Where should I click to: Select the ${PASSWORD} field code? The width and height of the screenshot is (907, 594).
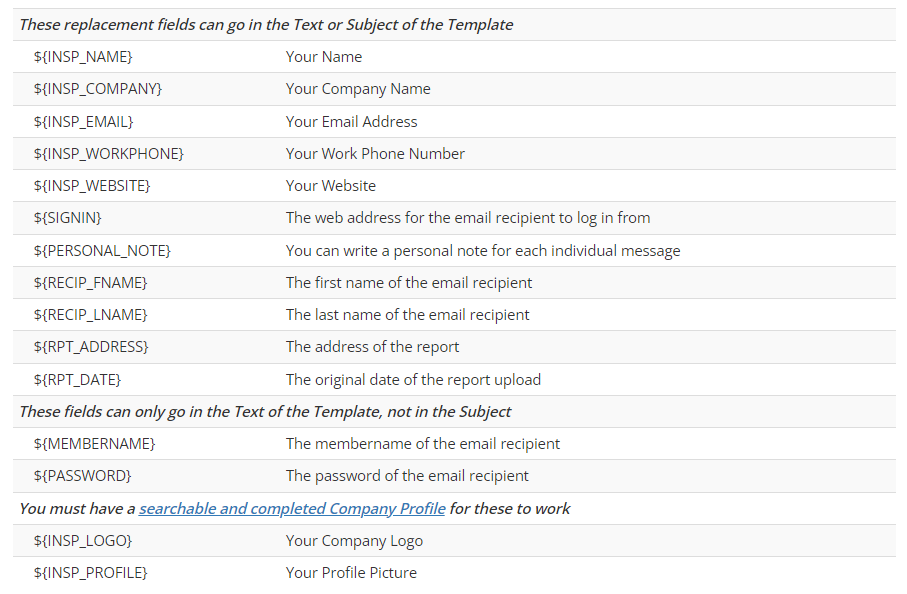coord(83,475)
